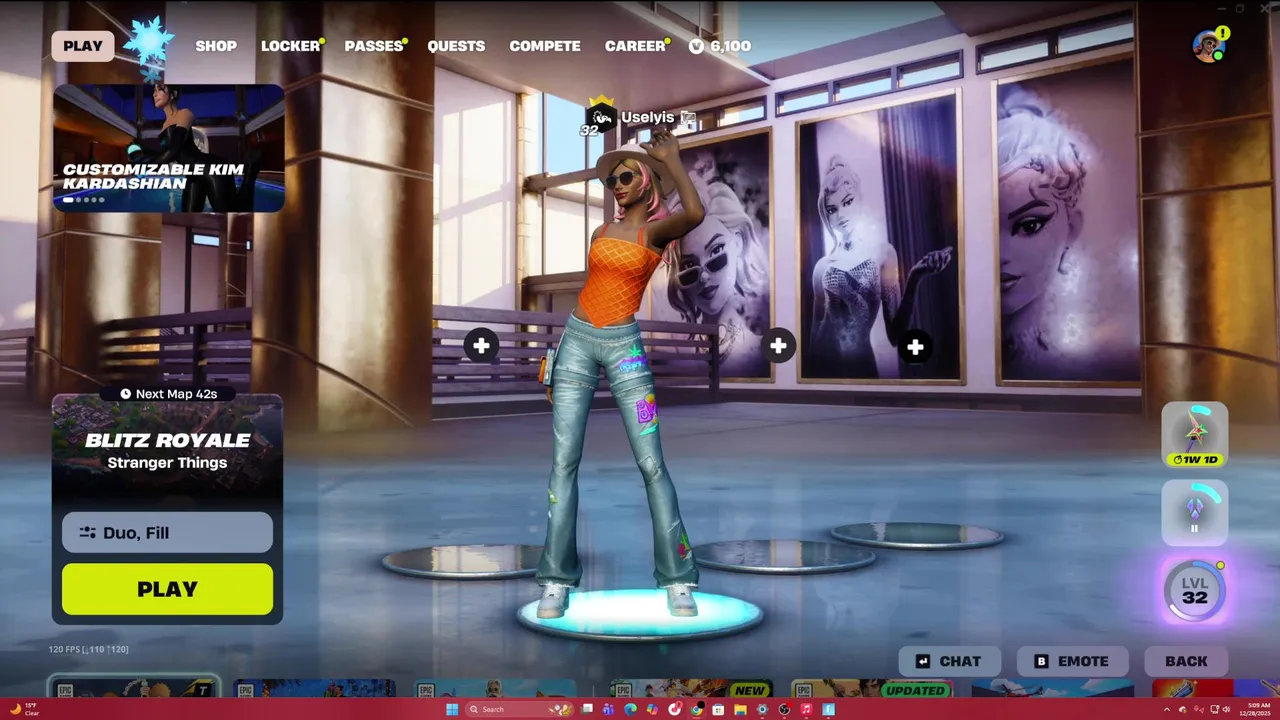Click the Uselyis player name
The height and width of the screenshot is (720, 1280).
(x=647, y=117)
